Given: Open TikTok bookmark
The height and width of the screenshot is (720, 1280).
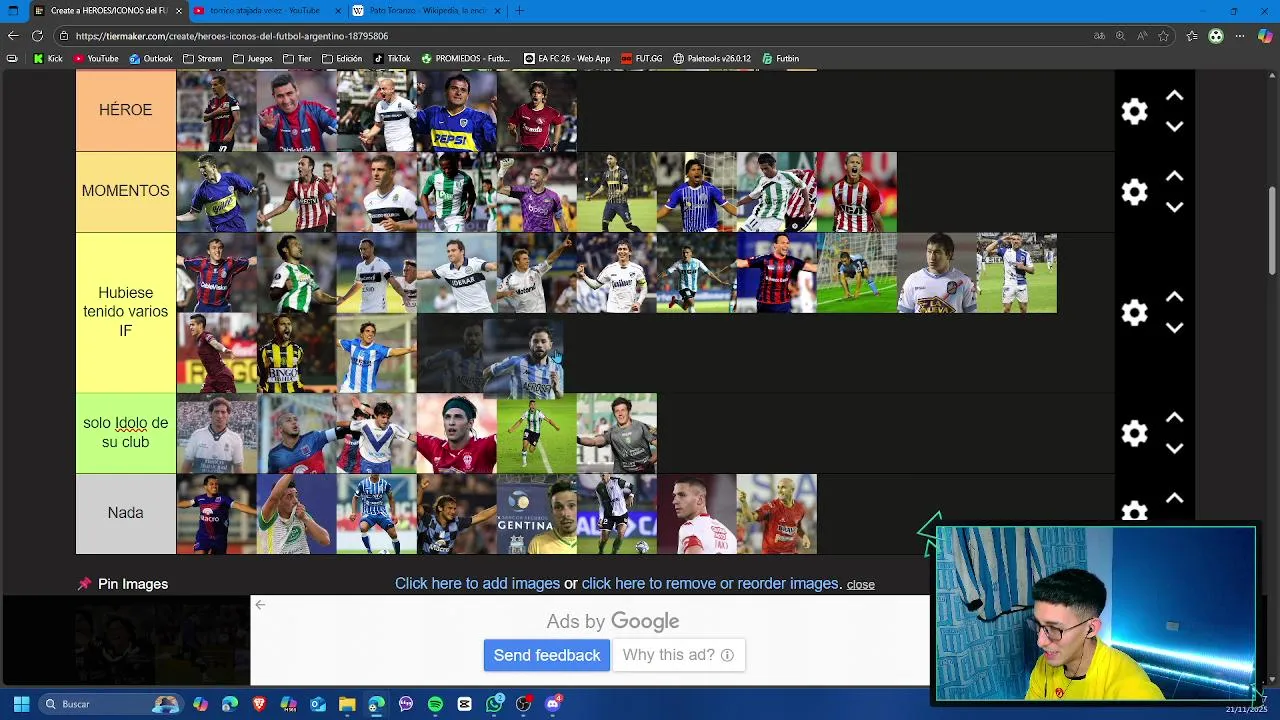Looking at the screenshot, I should [393, 59].
